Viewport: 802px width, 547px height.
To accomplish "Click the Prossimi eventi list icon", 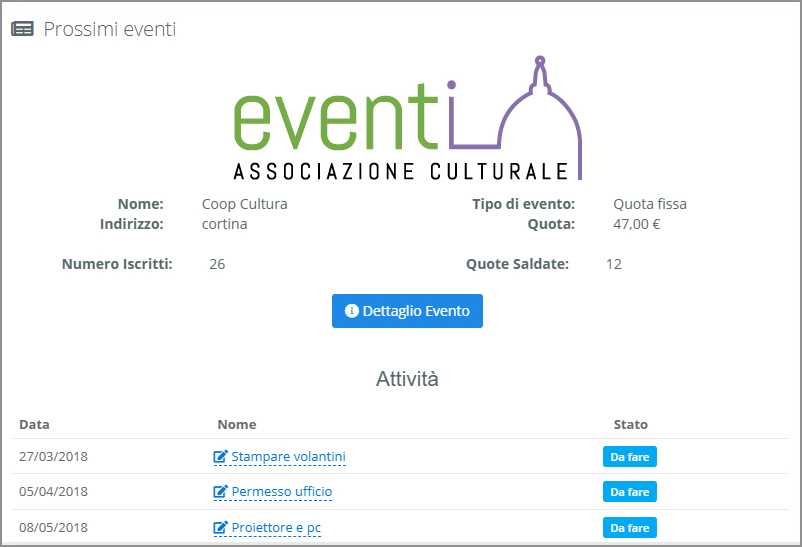I will (22, 29).
